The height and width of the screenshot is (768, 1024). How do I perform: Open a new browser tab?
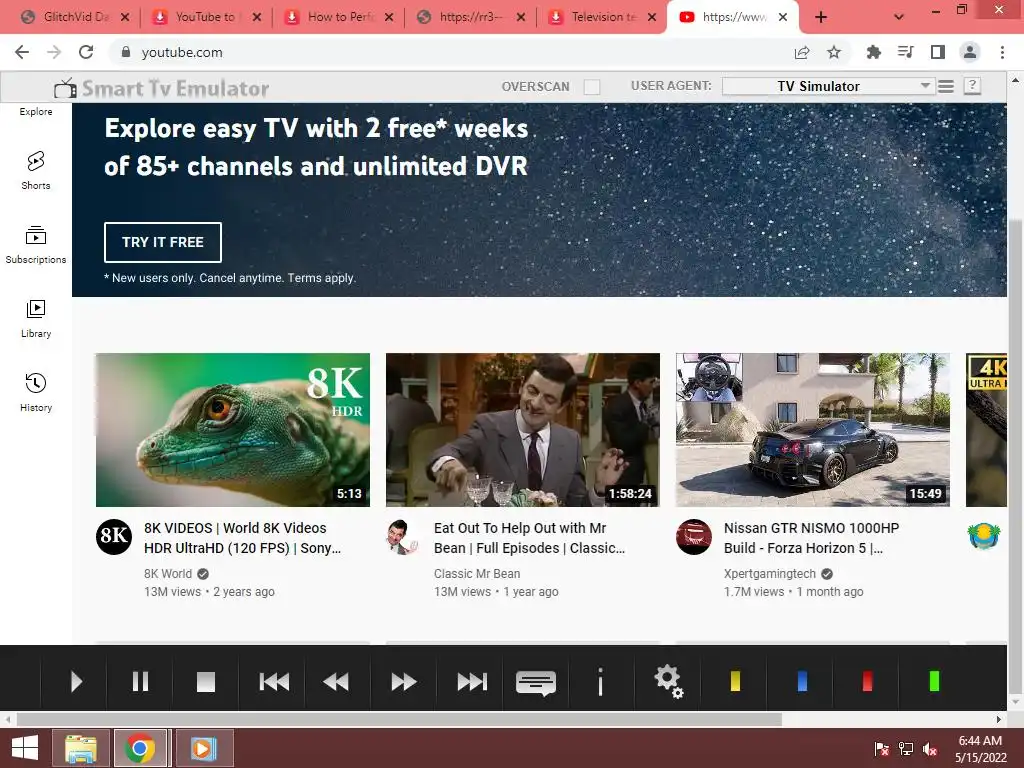(821, 18)
